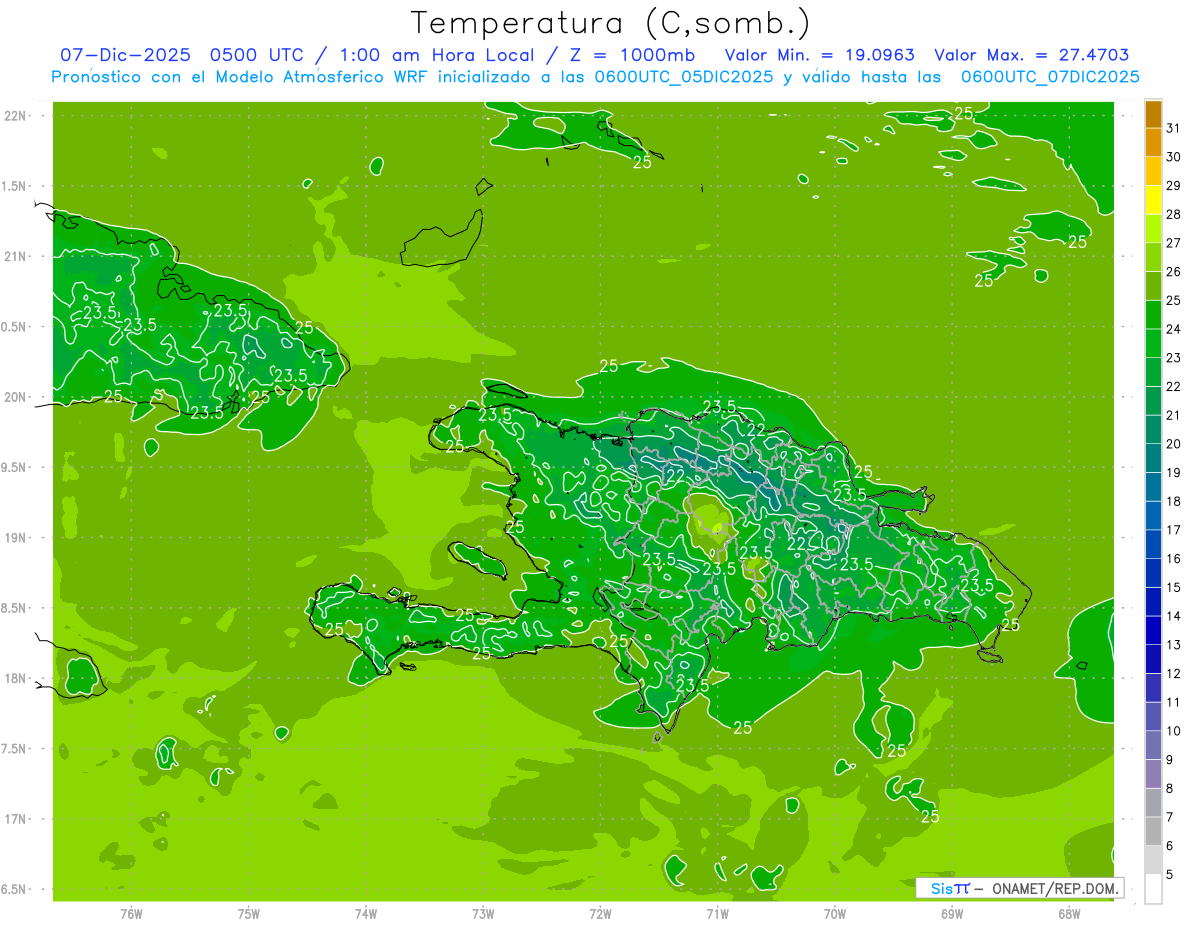The width and height of the screenshot is (1200, 927).
Task: Click the '69W' longitude axis label
Action: point(952,914)
